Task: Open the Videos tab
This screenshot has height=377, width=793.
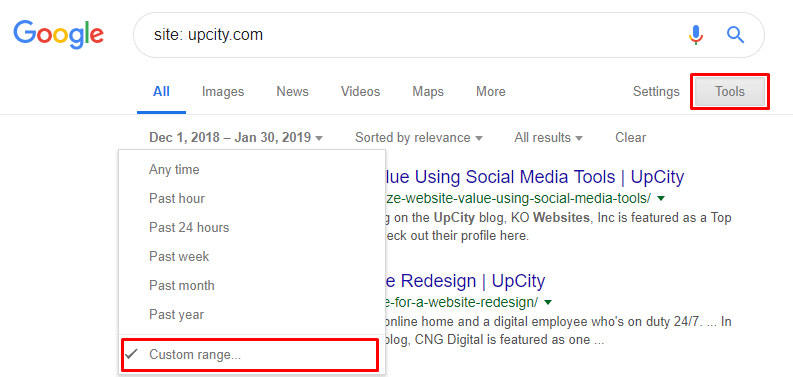Action: [x=361, y=92]
